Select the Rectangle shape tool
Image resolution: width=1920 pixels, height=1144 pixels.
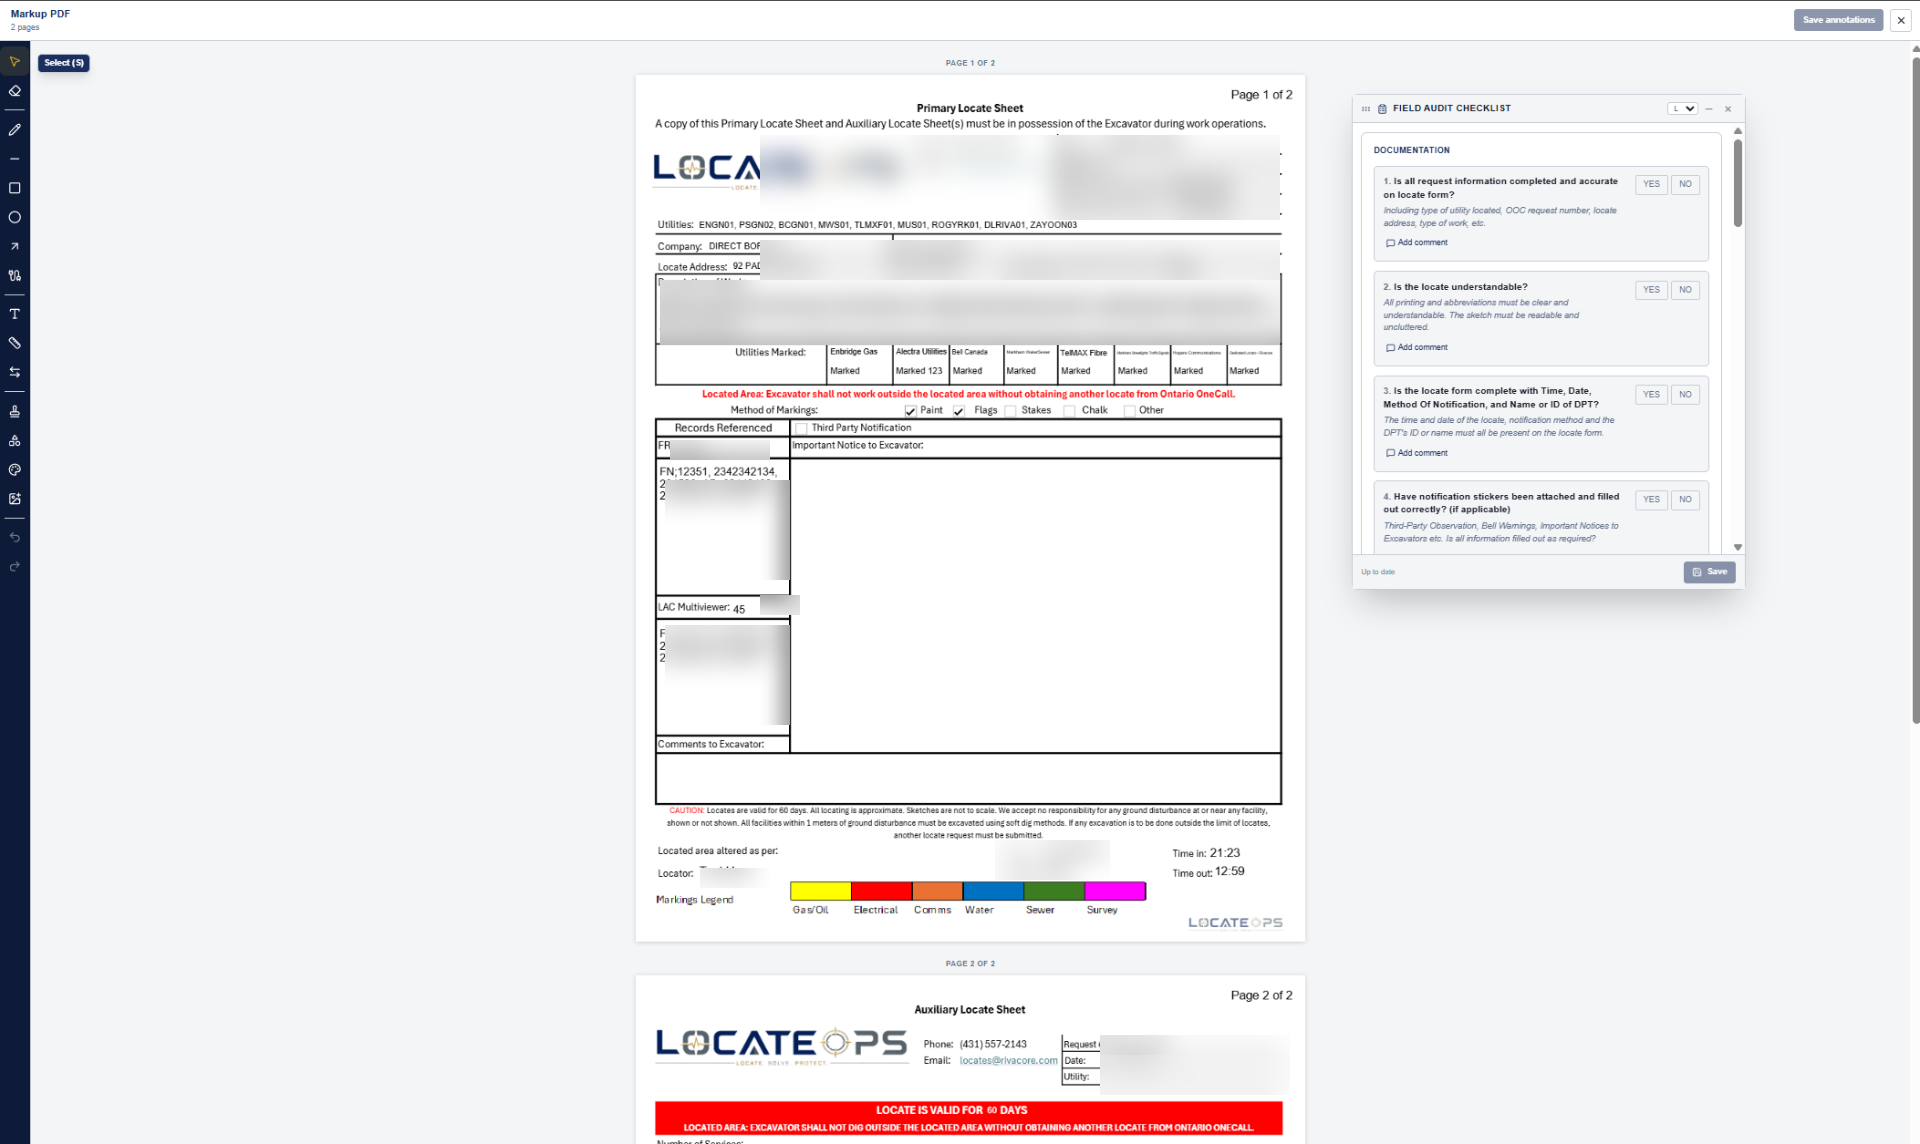click(x=14, y=188)
